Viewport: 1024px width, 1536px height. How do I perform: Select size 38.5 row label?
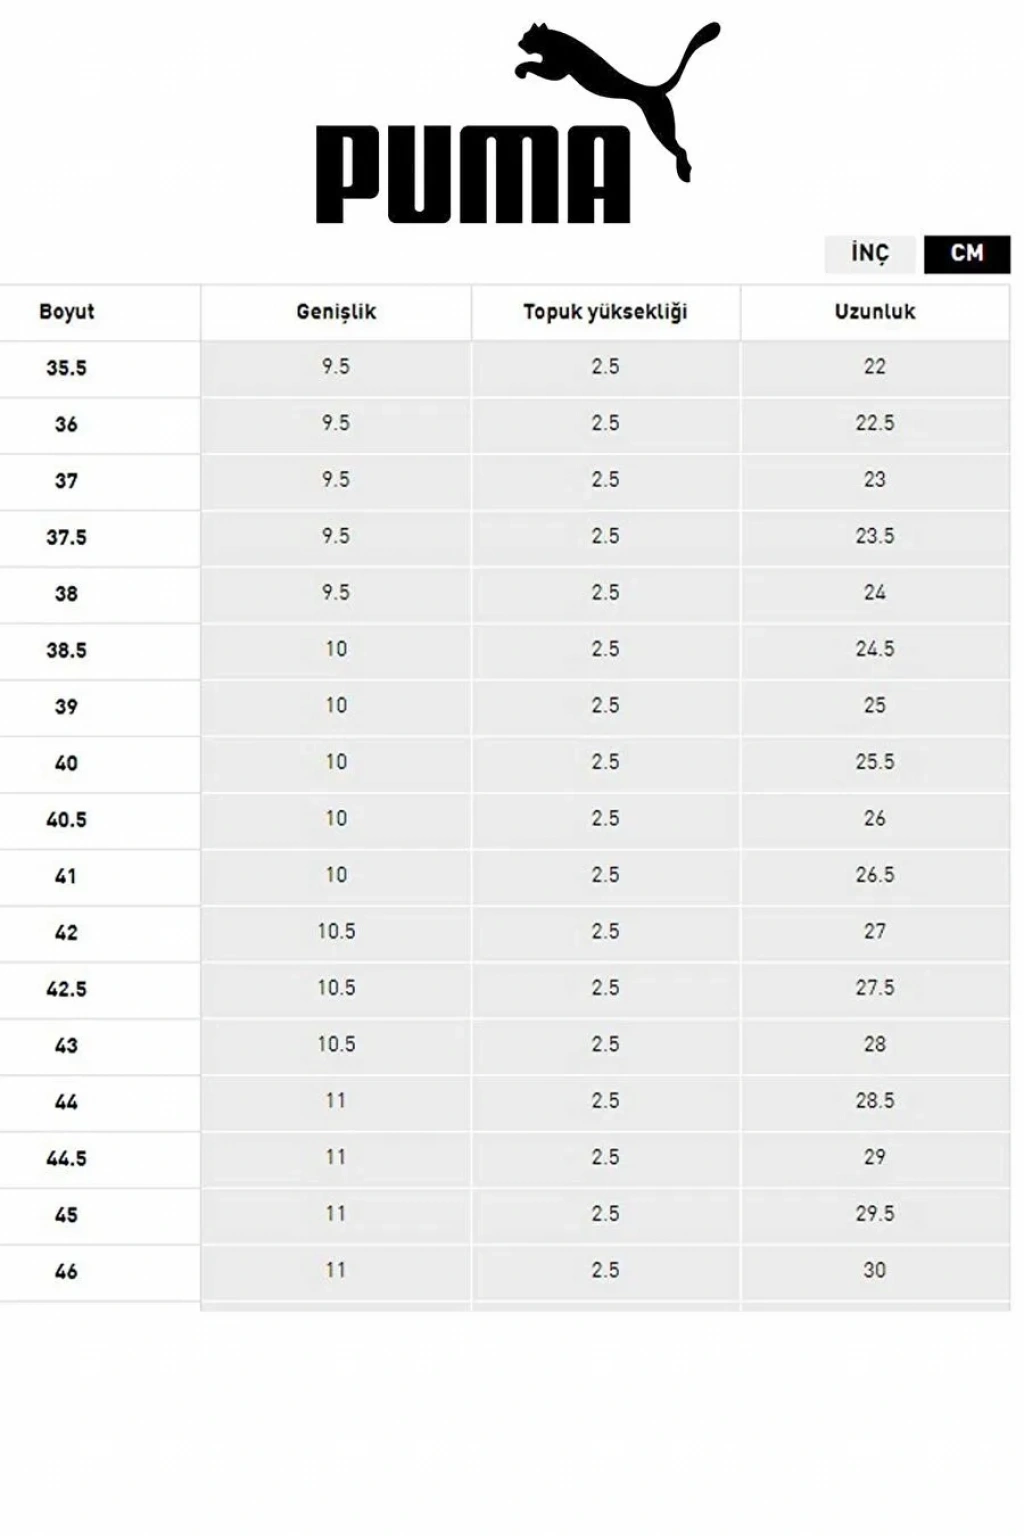[x=67, y=651]
